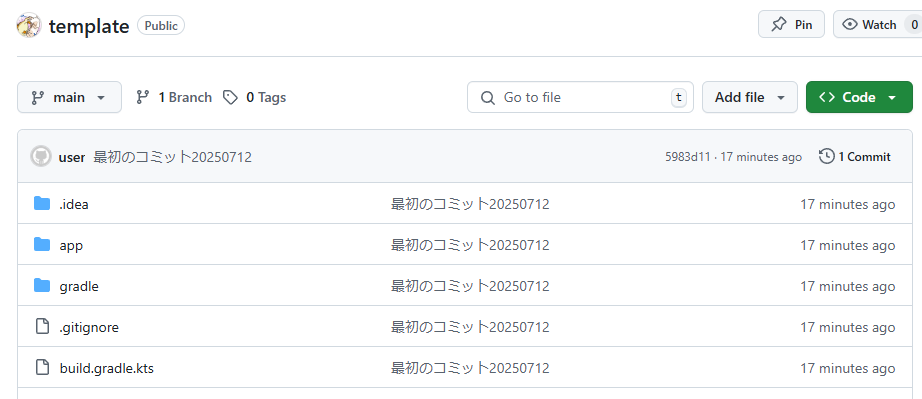Open the app folder icon

[x=42, y=245]
